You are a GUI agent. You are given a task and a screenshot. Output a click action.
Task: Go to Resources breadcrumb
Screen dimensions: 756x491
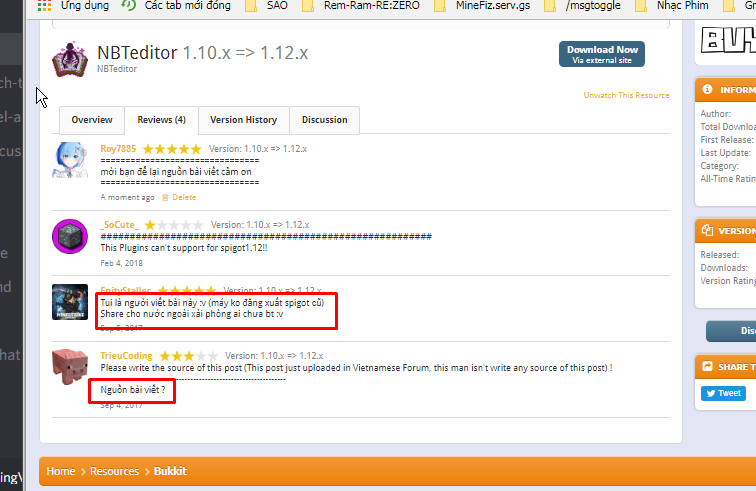pyautogui.click(x=114, y=471)
